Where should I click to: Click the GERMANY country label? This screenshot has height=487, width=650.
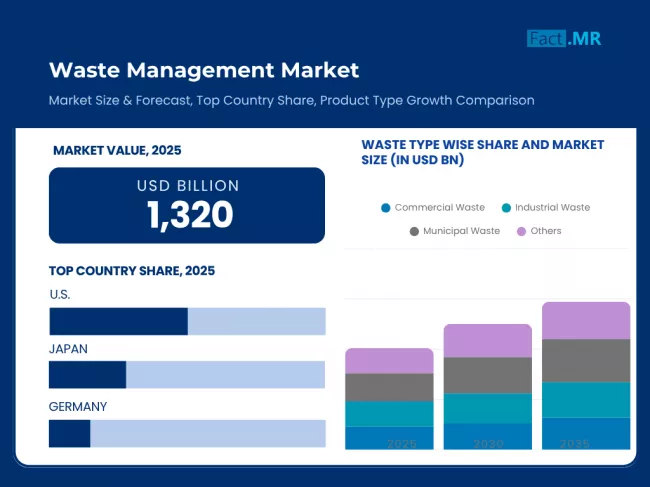[78, 407]
